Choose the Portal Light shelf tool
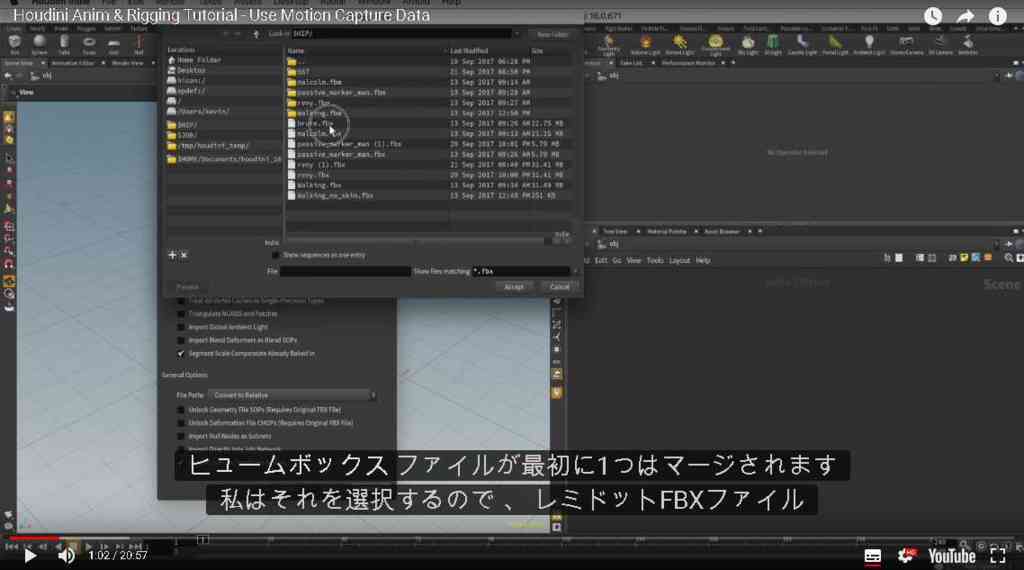The image size is (1024, 570). [835, 45]
